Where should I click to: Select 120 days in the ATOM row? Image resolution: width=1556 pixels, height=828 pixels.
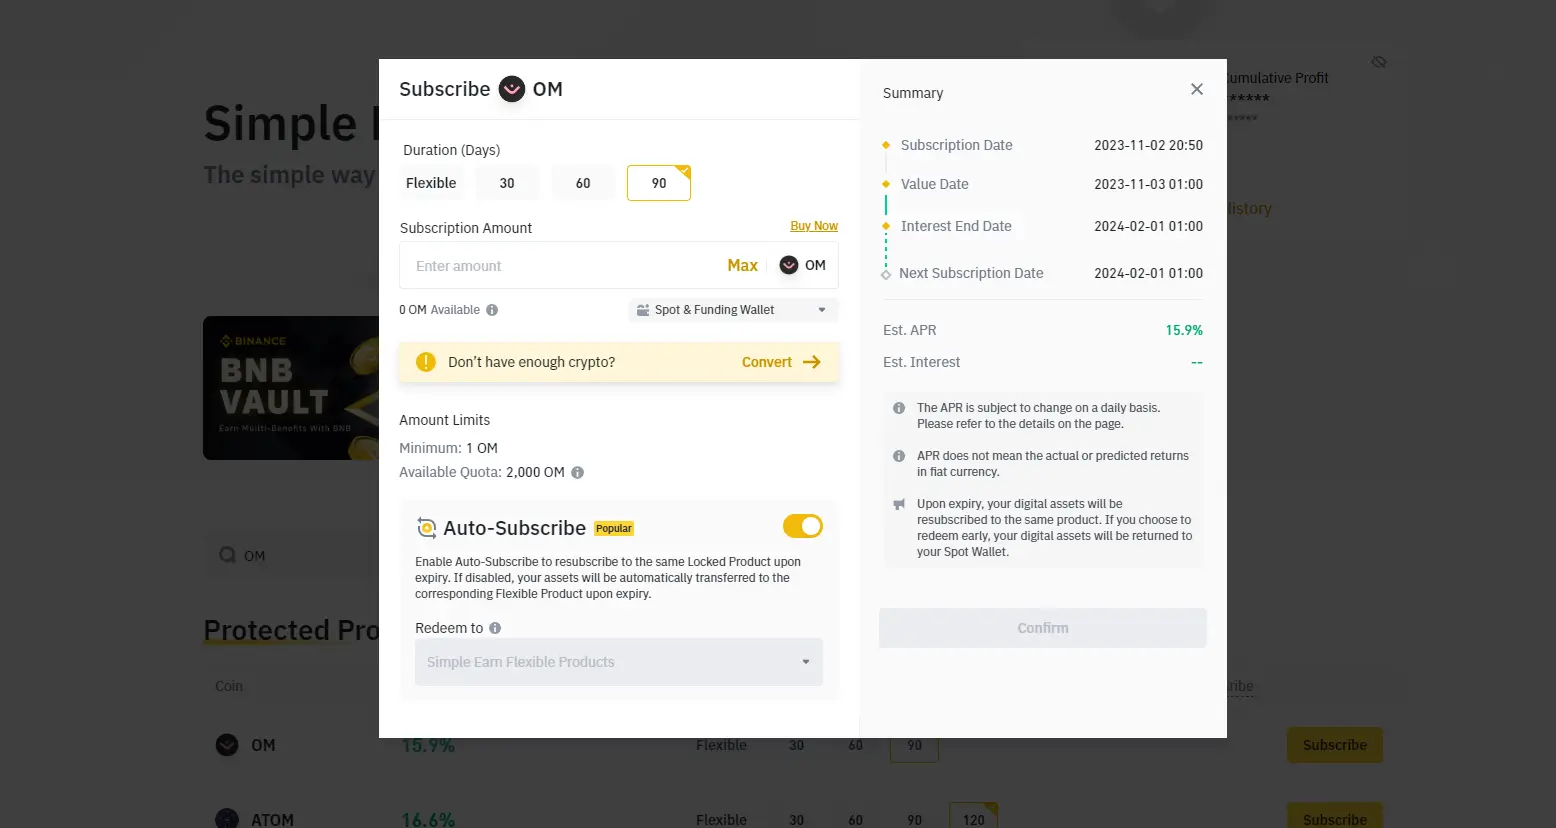click(973, 817)
